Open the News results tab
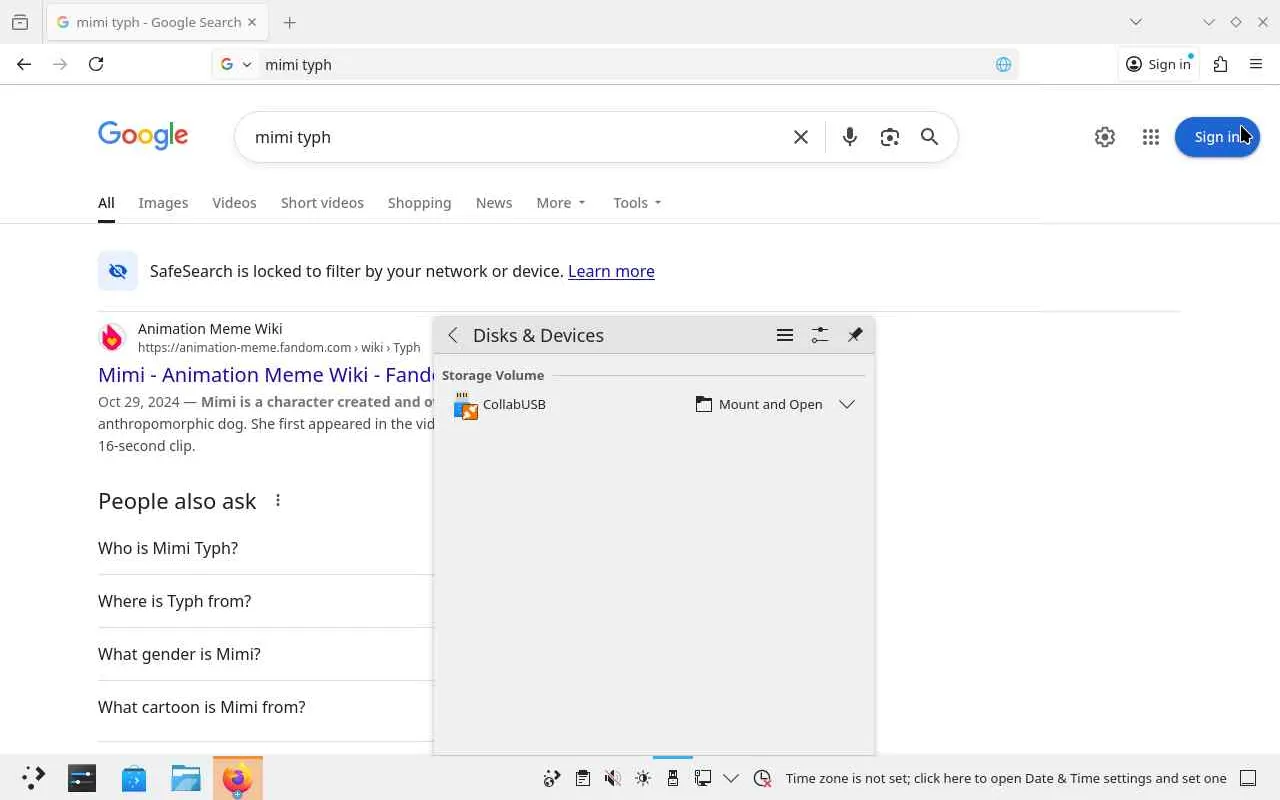The width and height of the screenshot is (1280, 800). [494, 202]
